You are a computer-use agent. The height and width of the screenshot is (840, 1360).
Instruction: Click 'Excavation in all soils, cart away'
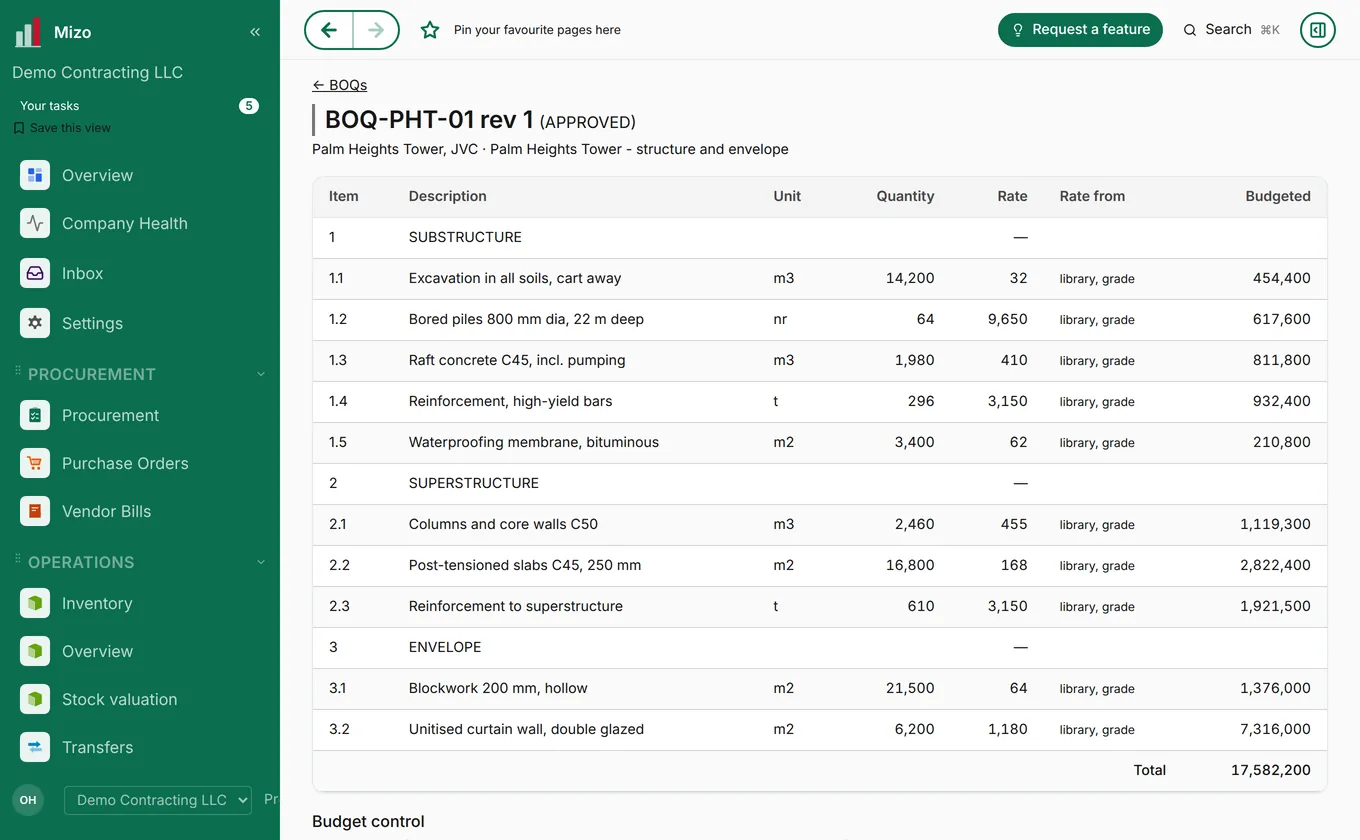click(515, 278)
